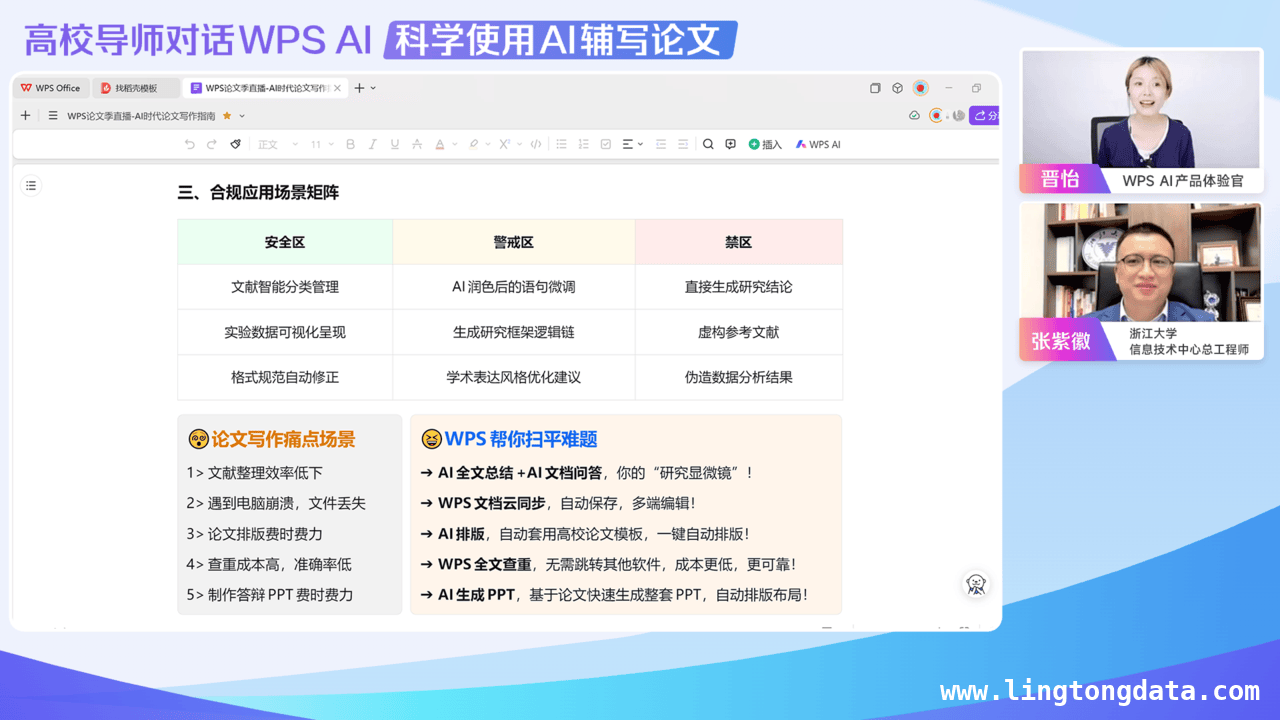The width and height of the screenshot is (1280, 720).
Task: Apply the highlighter color
Action: (474, 144)
